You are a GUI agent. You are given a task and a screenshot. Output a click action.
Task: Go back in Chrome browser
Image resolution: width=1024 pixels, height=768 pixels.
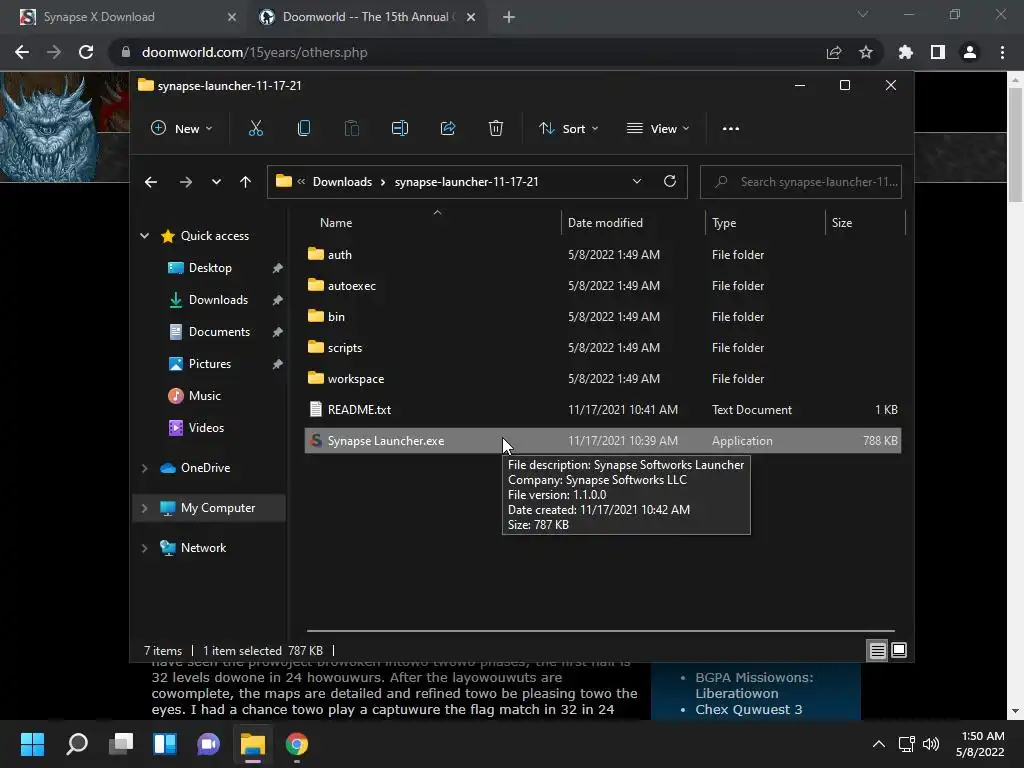22,52
